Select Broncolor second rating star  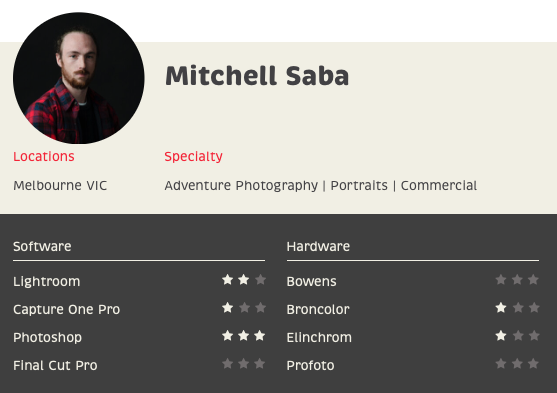pos(518,307)
